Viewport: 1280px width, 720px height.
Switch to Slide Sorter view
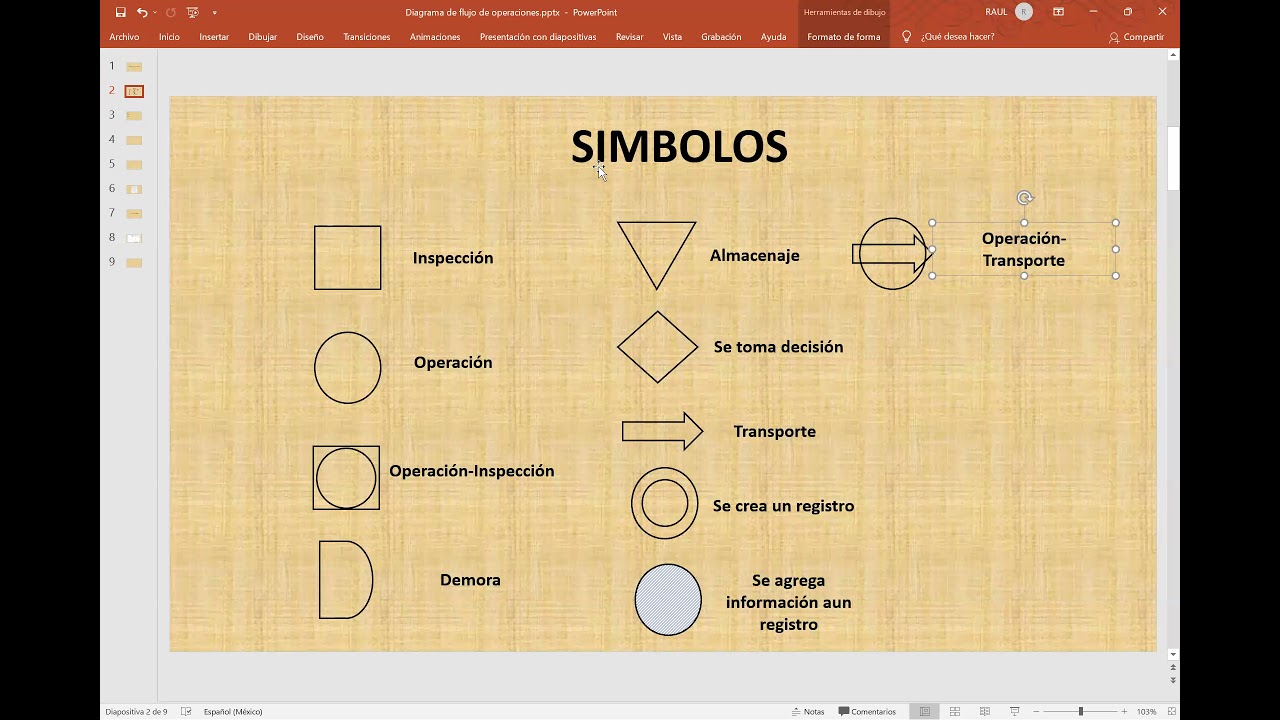(955, 712)
